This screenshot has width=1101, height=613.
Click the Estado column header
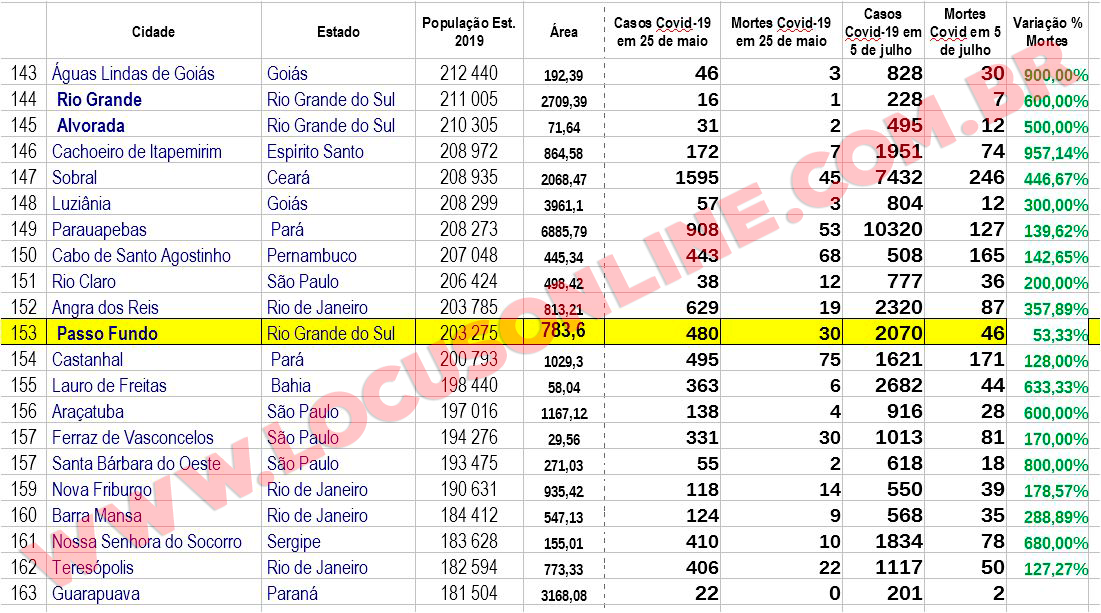click(338, 32)
